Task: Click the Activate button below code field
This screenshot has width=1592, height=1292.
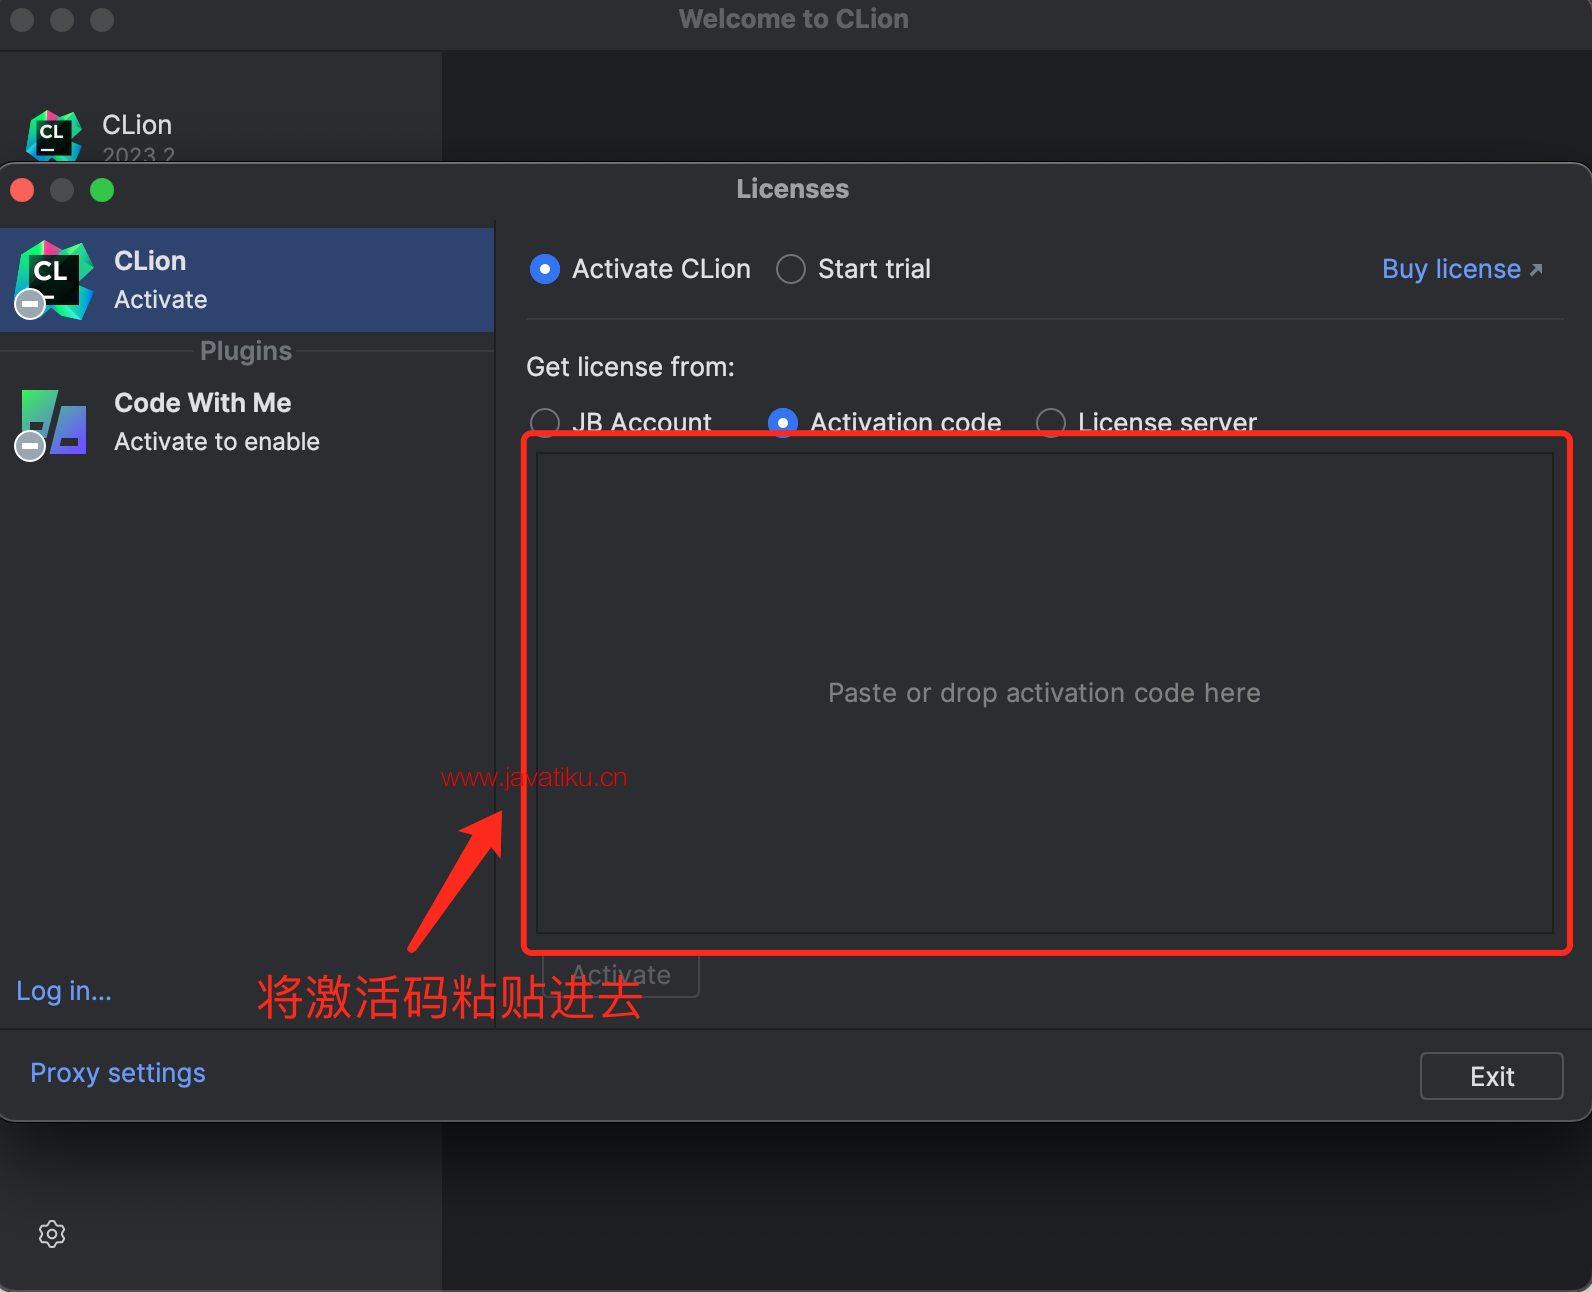Action: tap(621, 975)
